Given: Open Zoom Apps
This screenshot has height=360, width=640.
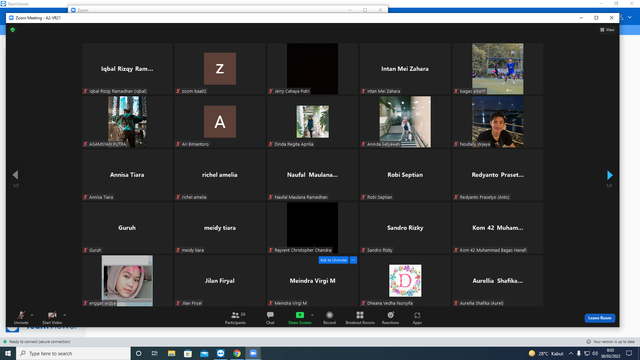Looking at the screenshot, I should (417, 318).
